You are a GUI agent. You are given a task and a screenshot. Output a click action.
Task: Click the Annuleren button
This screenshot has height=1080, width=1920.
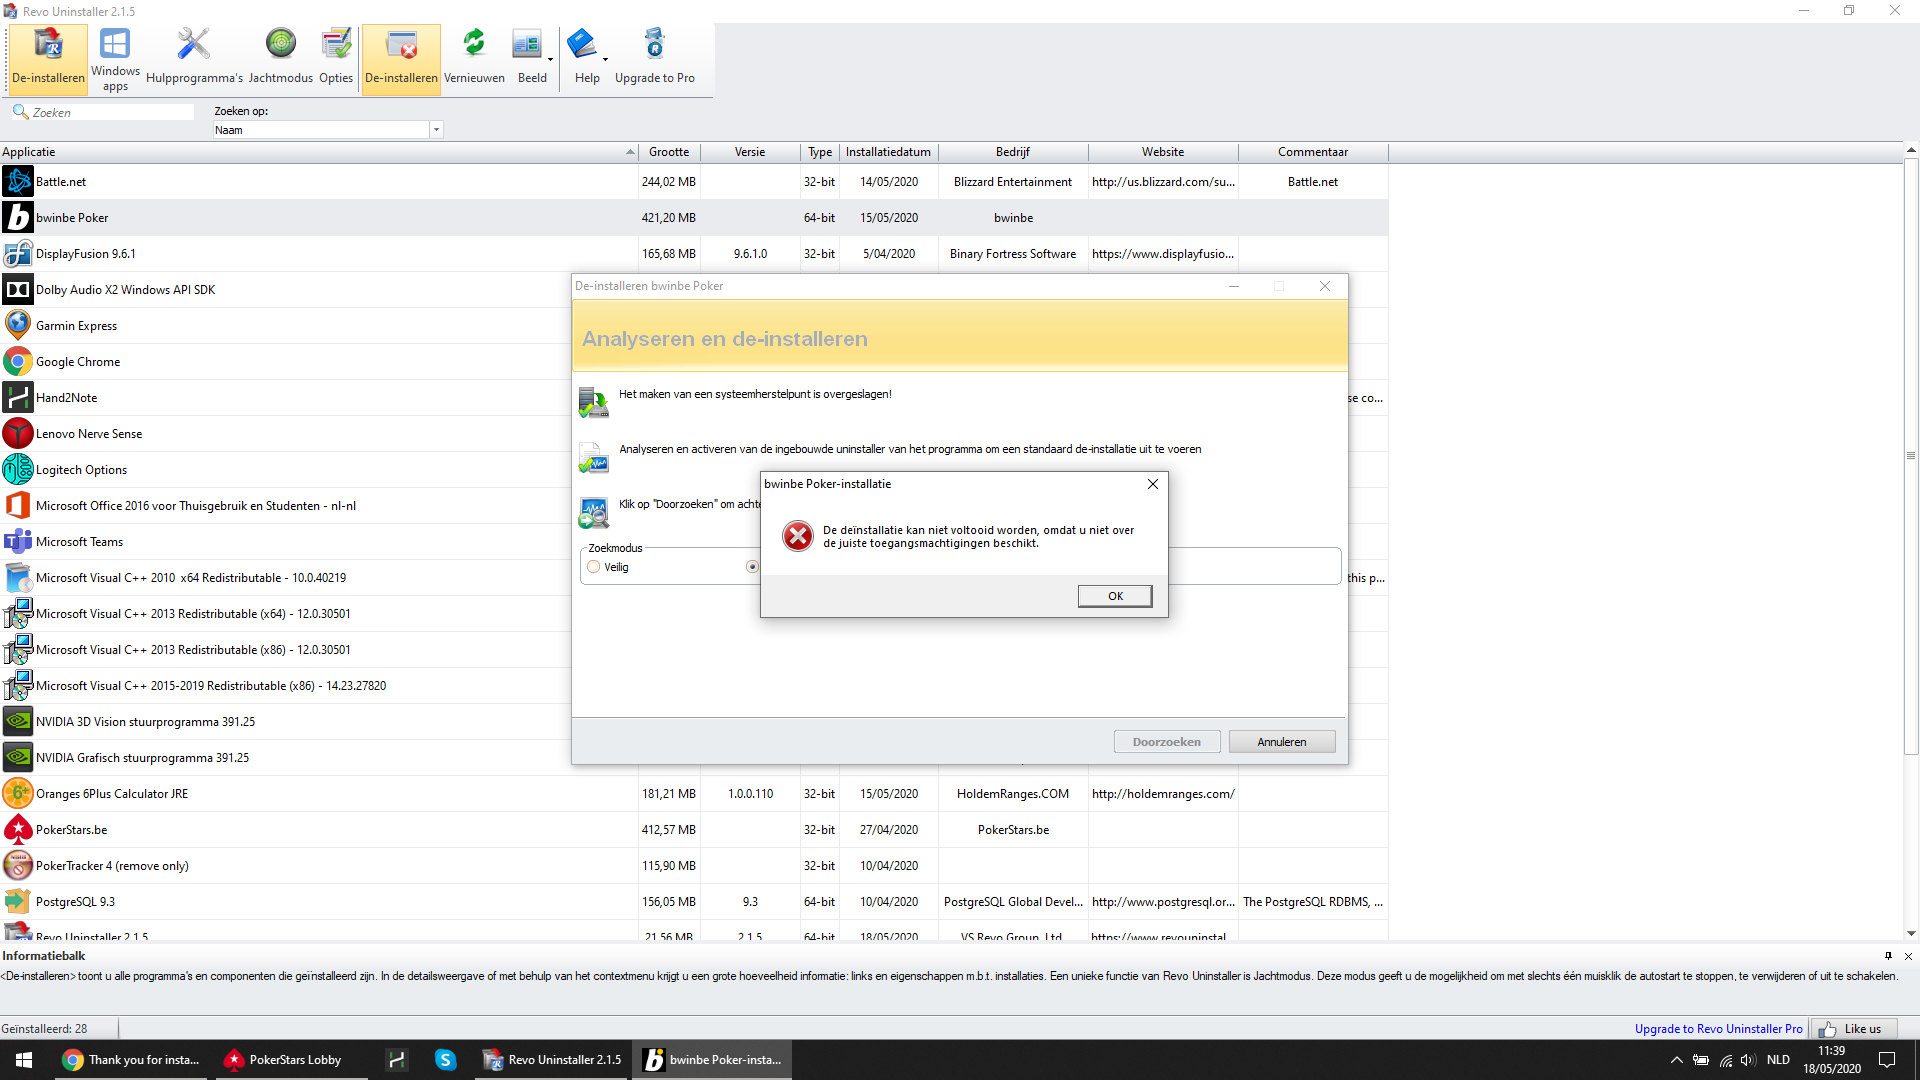click(x=1281, y=742)
